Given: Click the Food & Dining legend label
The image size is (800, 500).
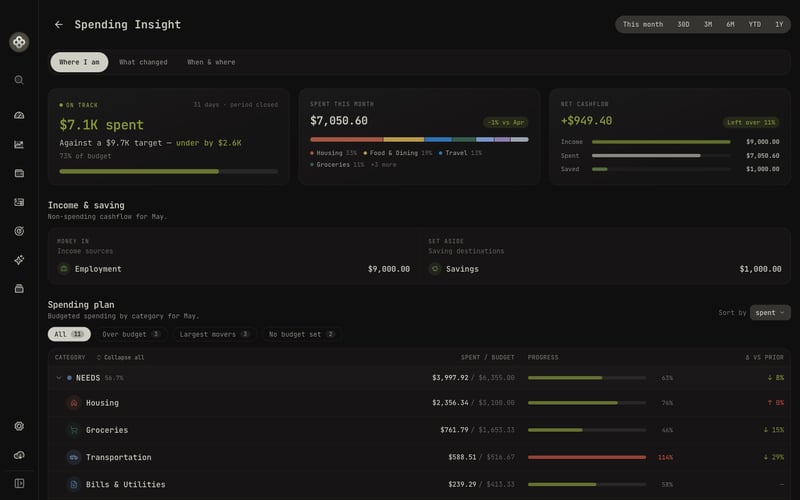Looking at the screenshot, I should coord(397,153).
